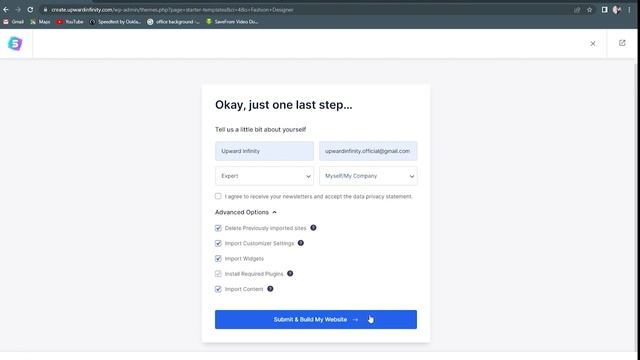Open the external link icon at top right
This screenshot has height=360, width=640.
click(x=622, y=43)
